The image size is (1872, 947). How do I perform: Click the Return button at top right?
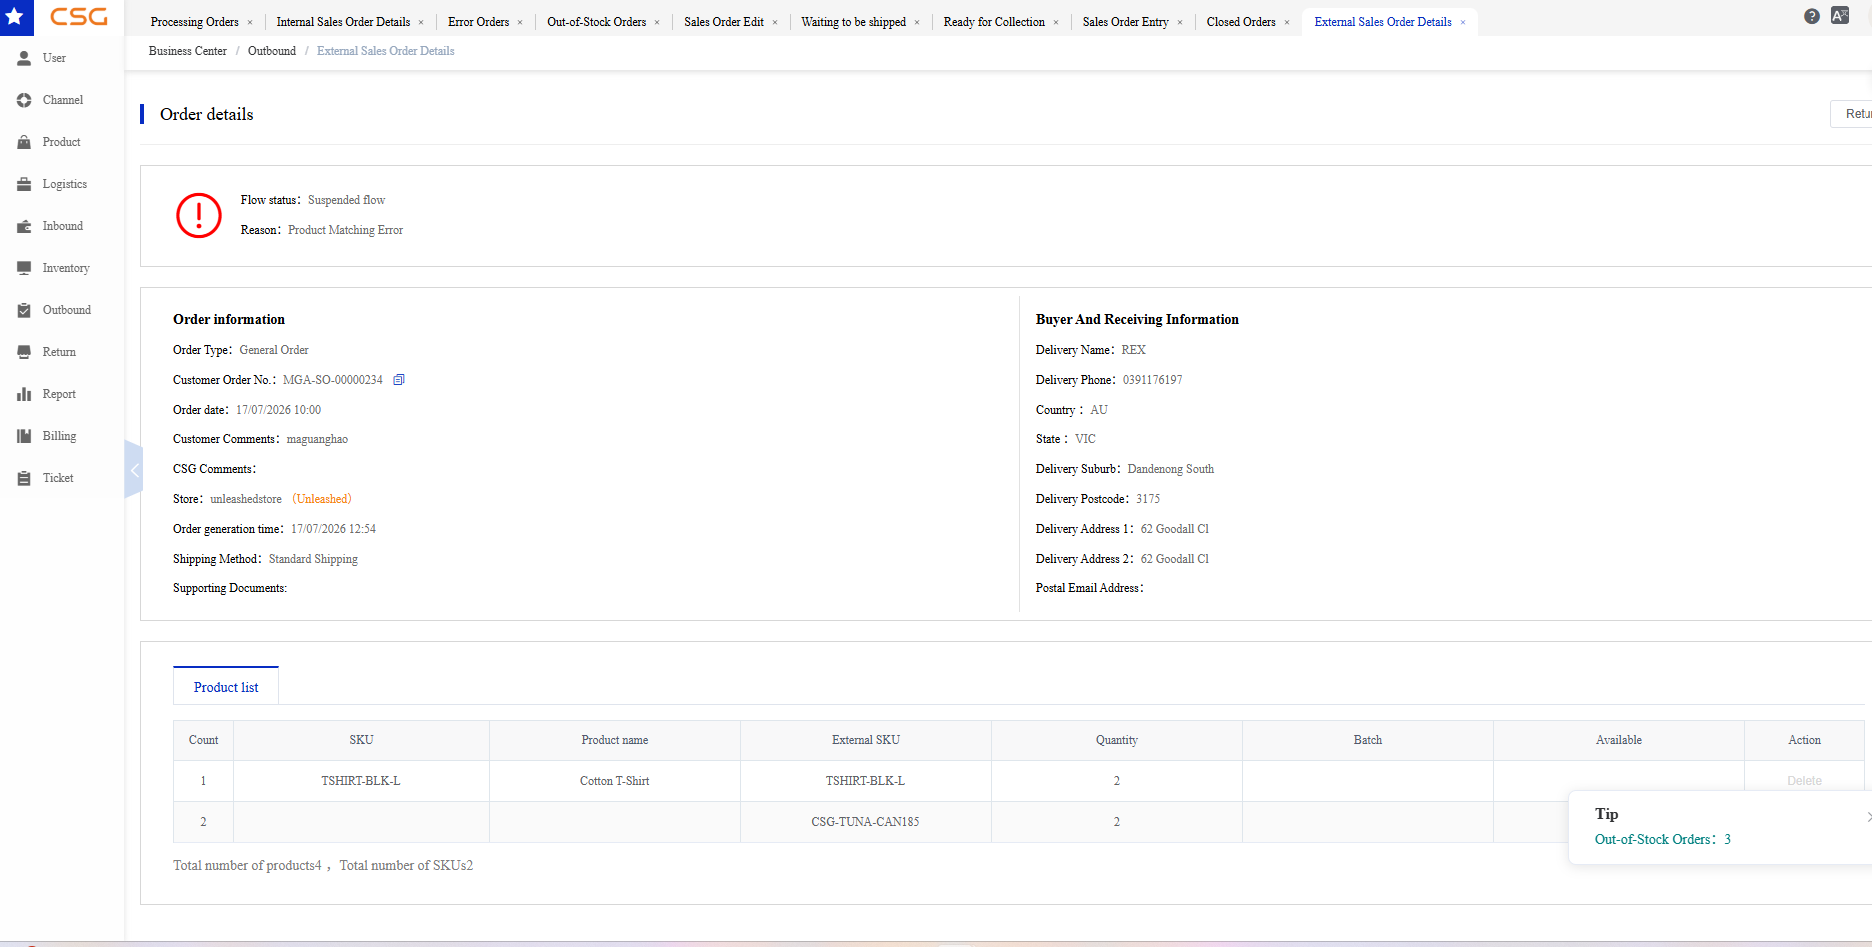pyautogui.click(x=1852, y=114)
